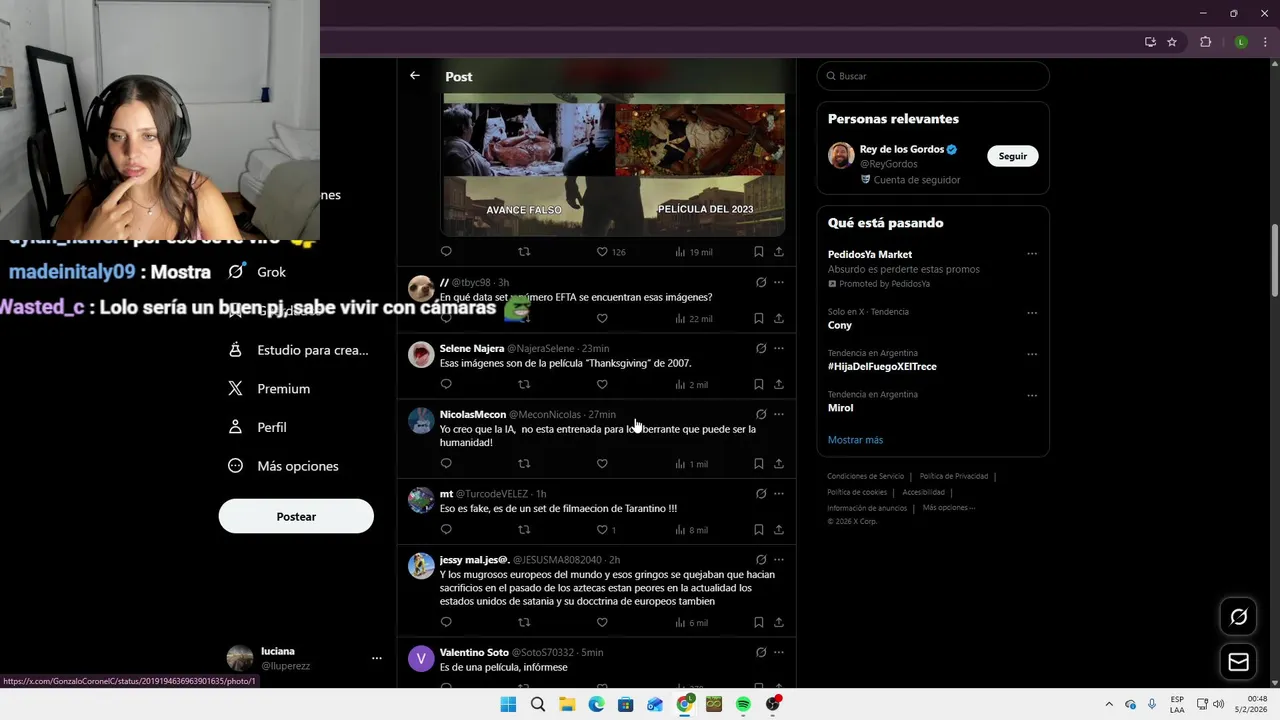Like NicolasMecon's comment
The image size is (1280, 720).
(602, 464)
